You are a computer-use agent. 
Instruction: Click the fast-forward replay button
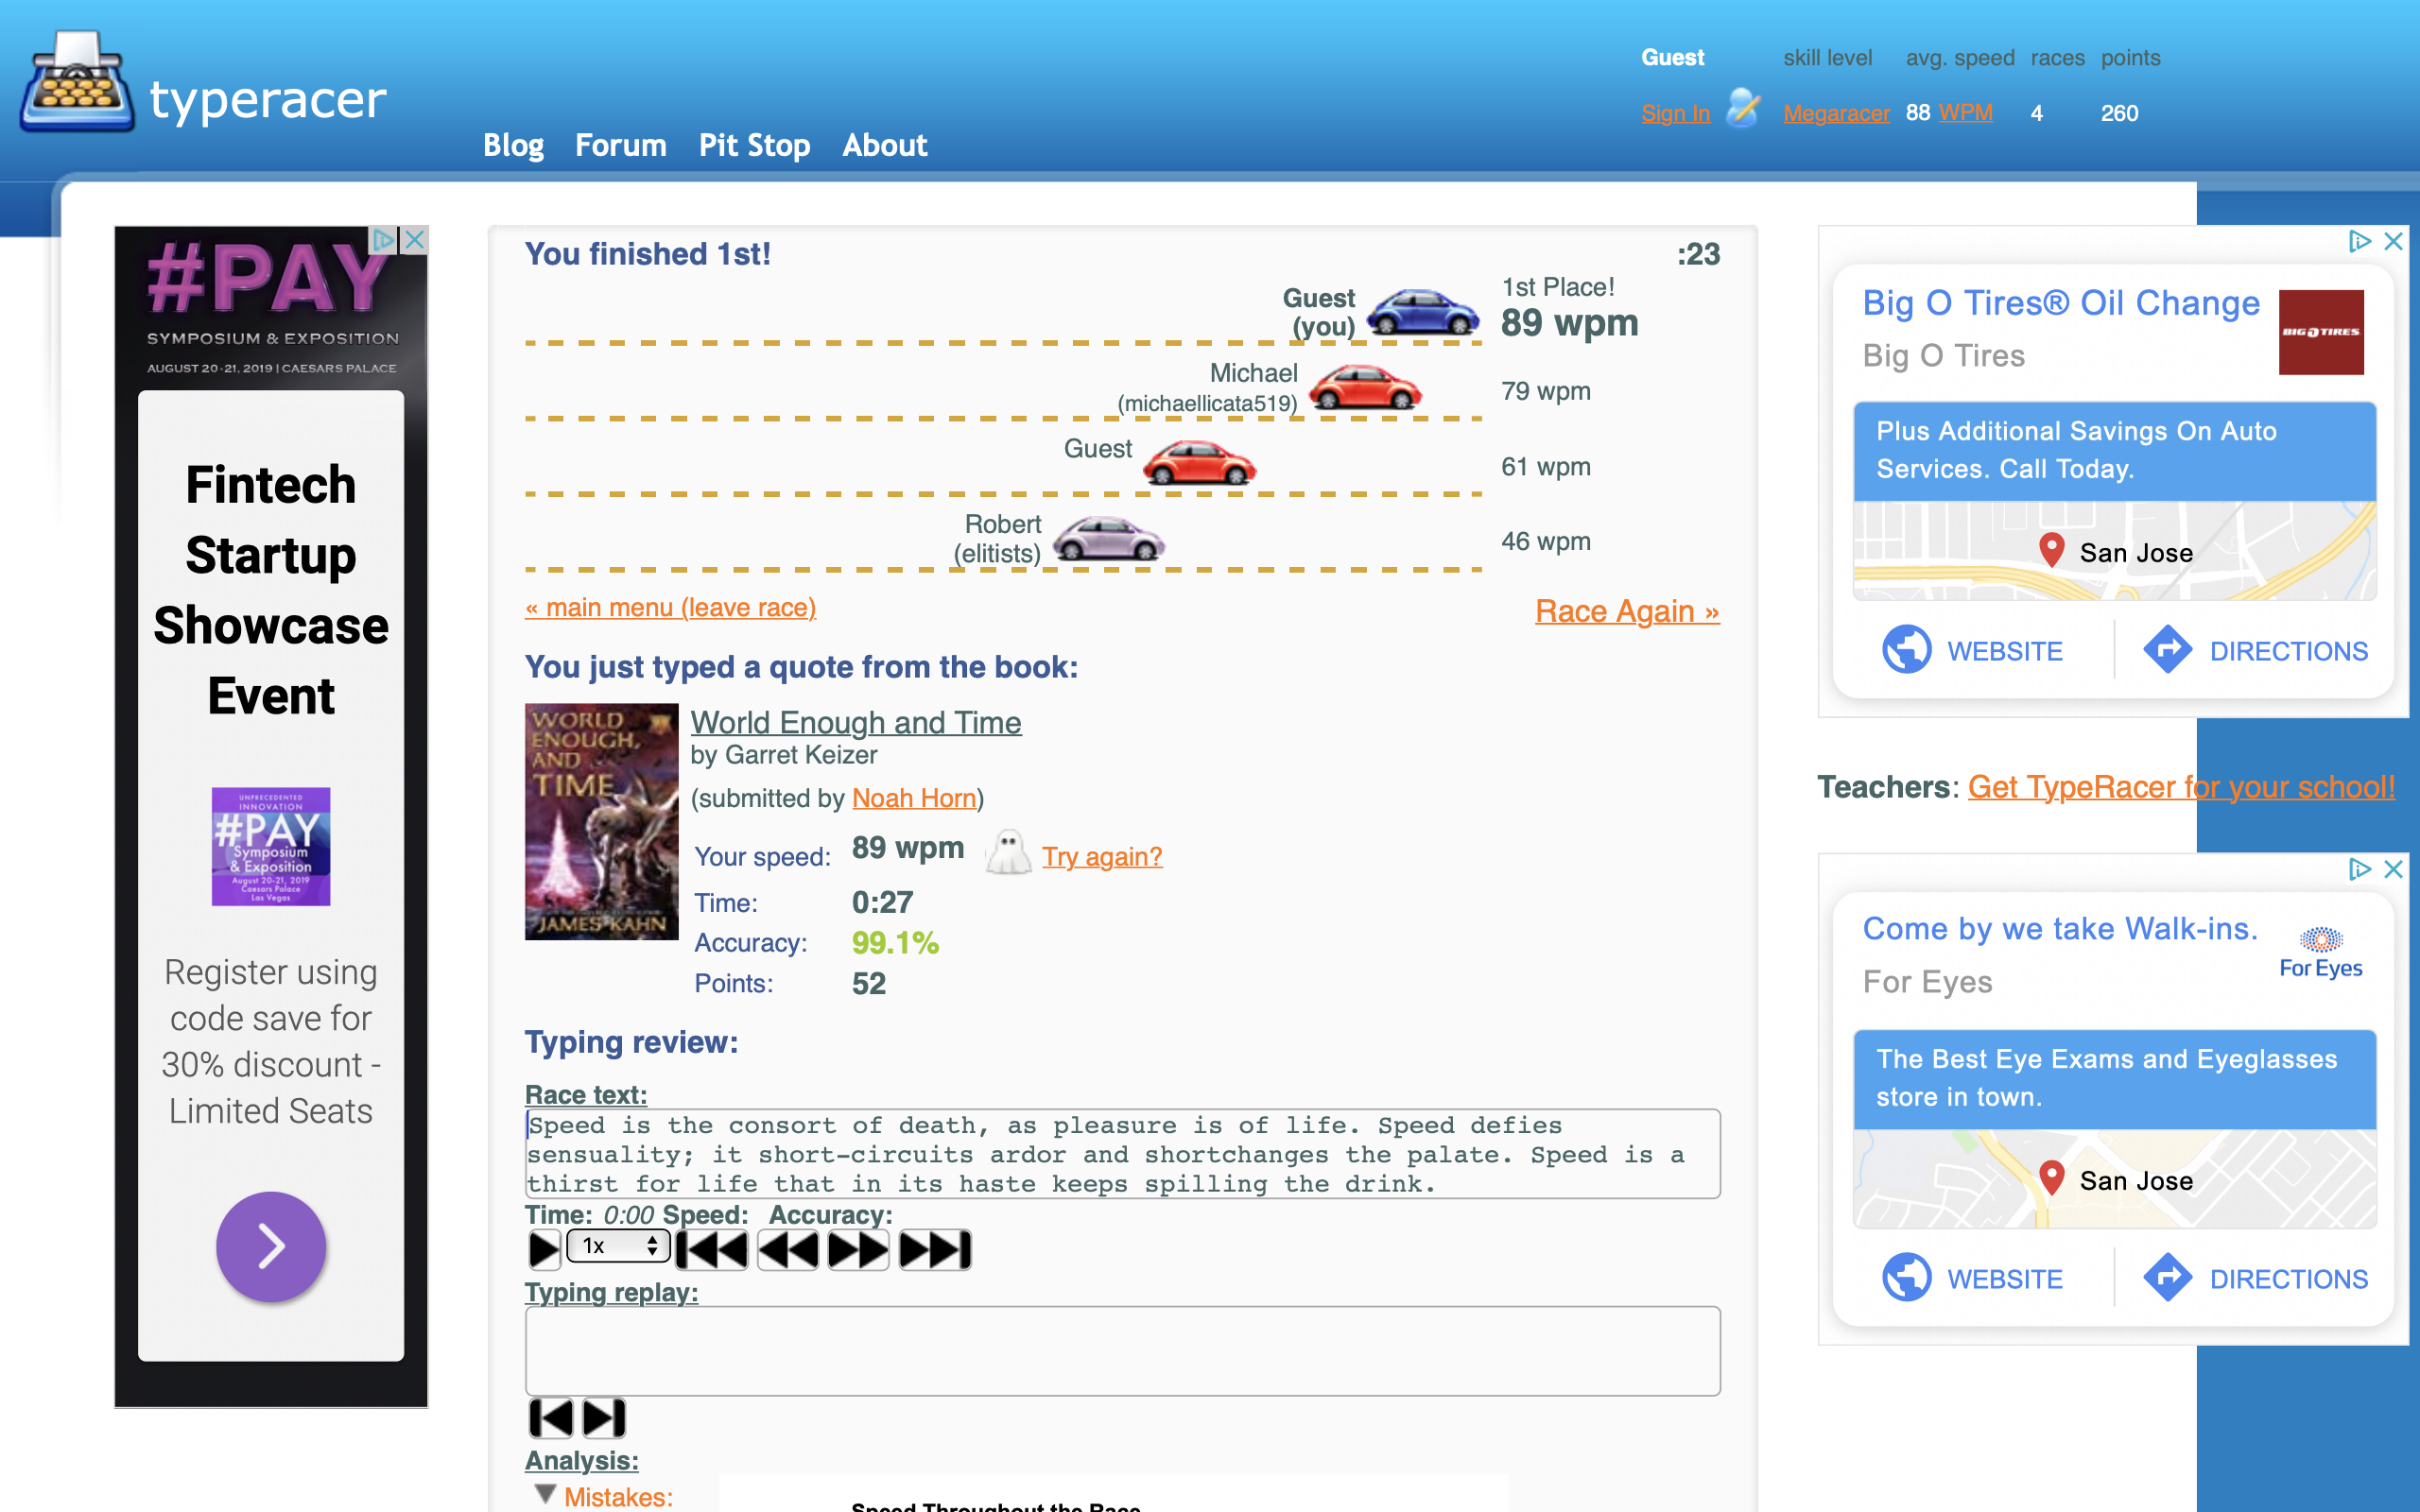858,1250
